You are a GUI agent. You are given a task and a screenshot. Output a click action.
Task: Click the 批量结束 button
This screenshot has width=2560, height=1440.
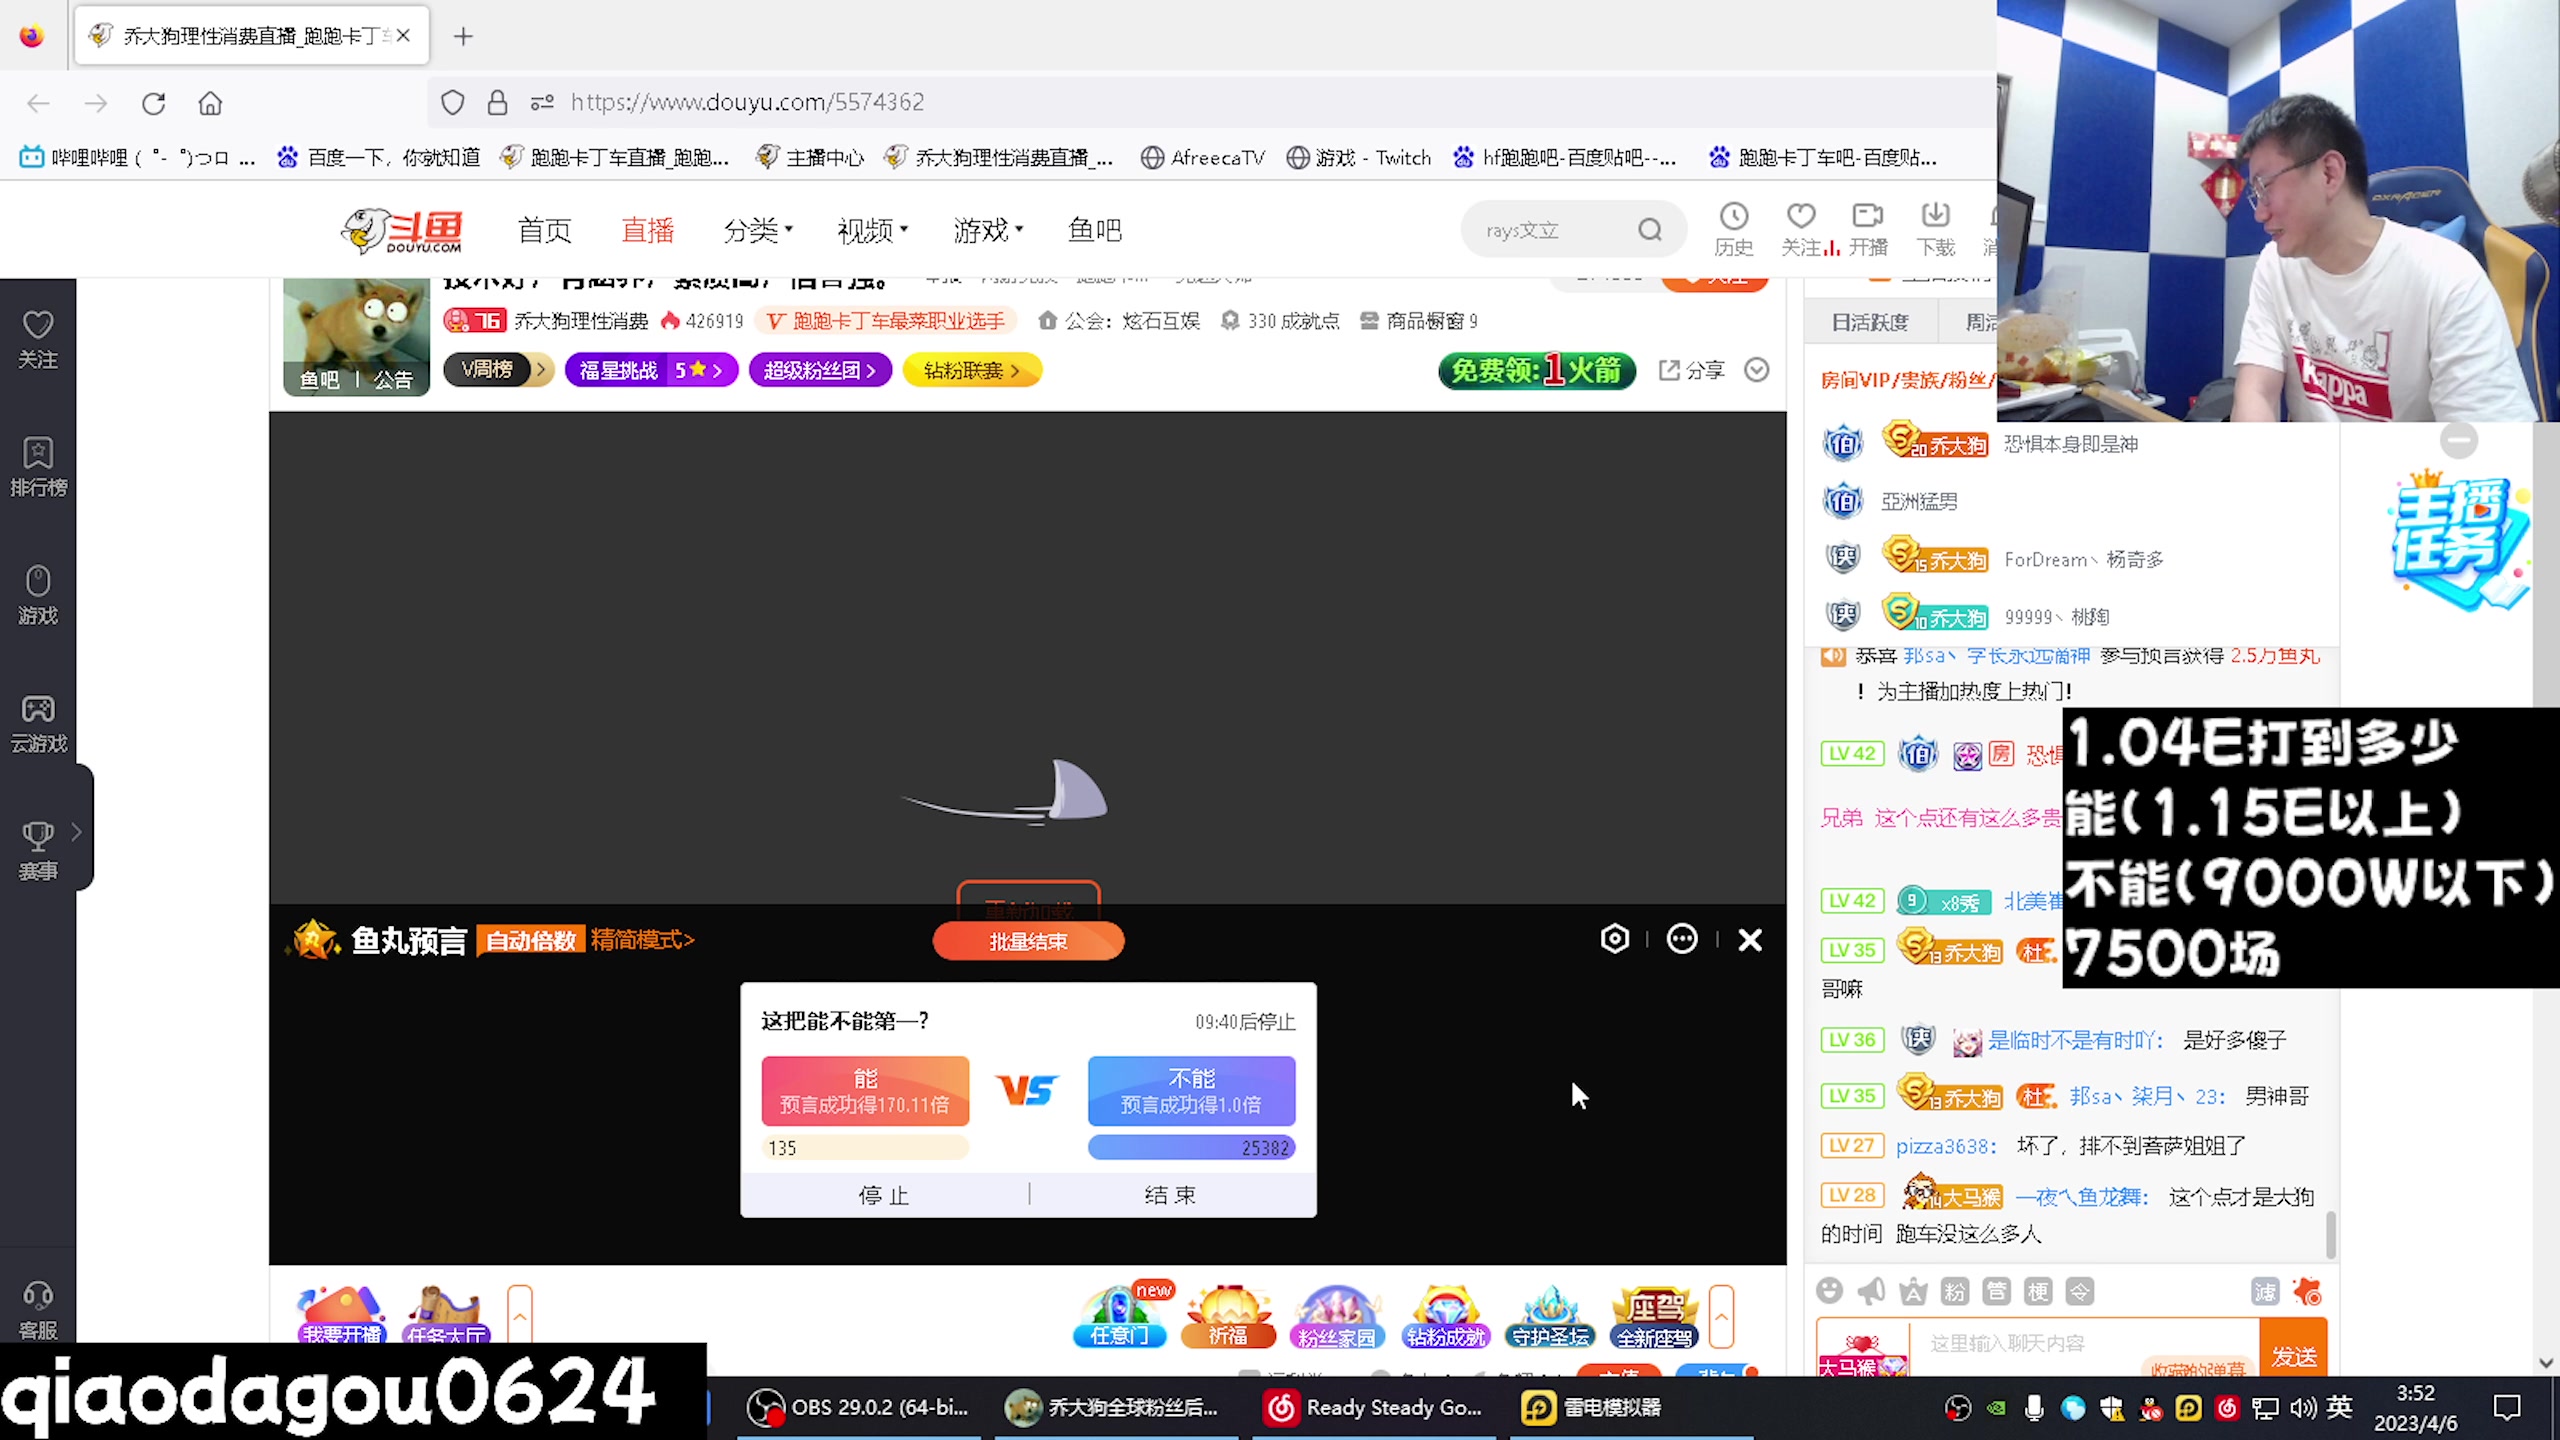tap(1028, 941)
